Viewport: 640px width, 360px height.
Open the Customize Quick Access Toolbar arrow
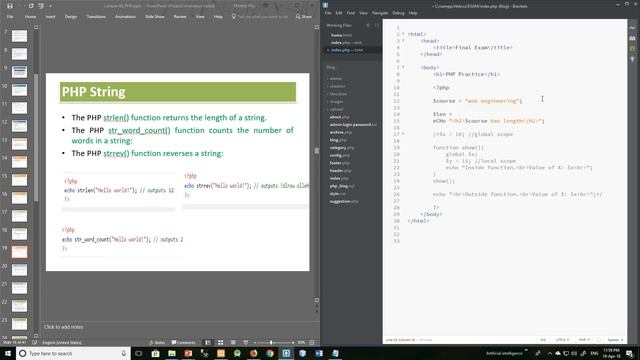pos(50,6)
